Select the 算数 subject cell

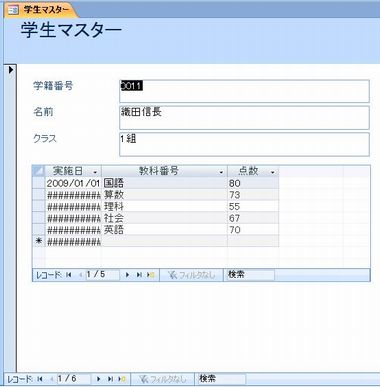tap(165, 195)
